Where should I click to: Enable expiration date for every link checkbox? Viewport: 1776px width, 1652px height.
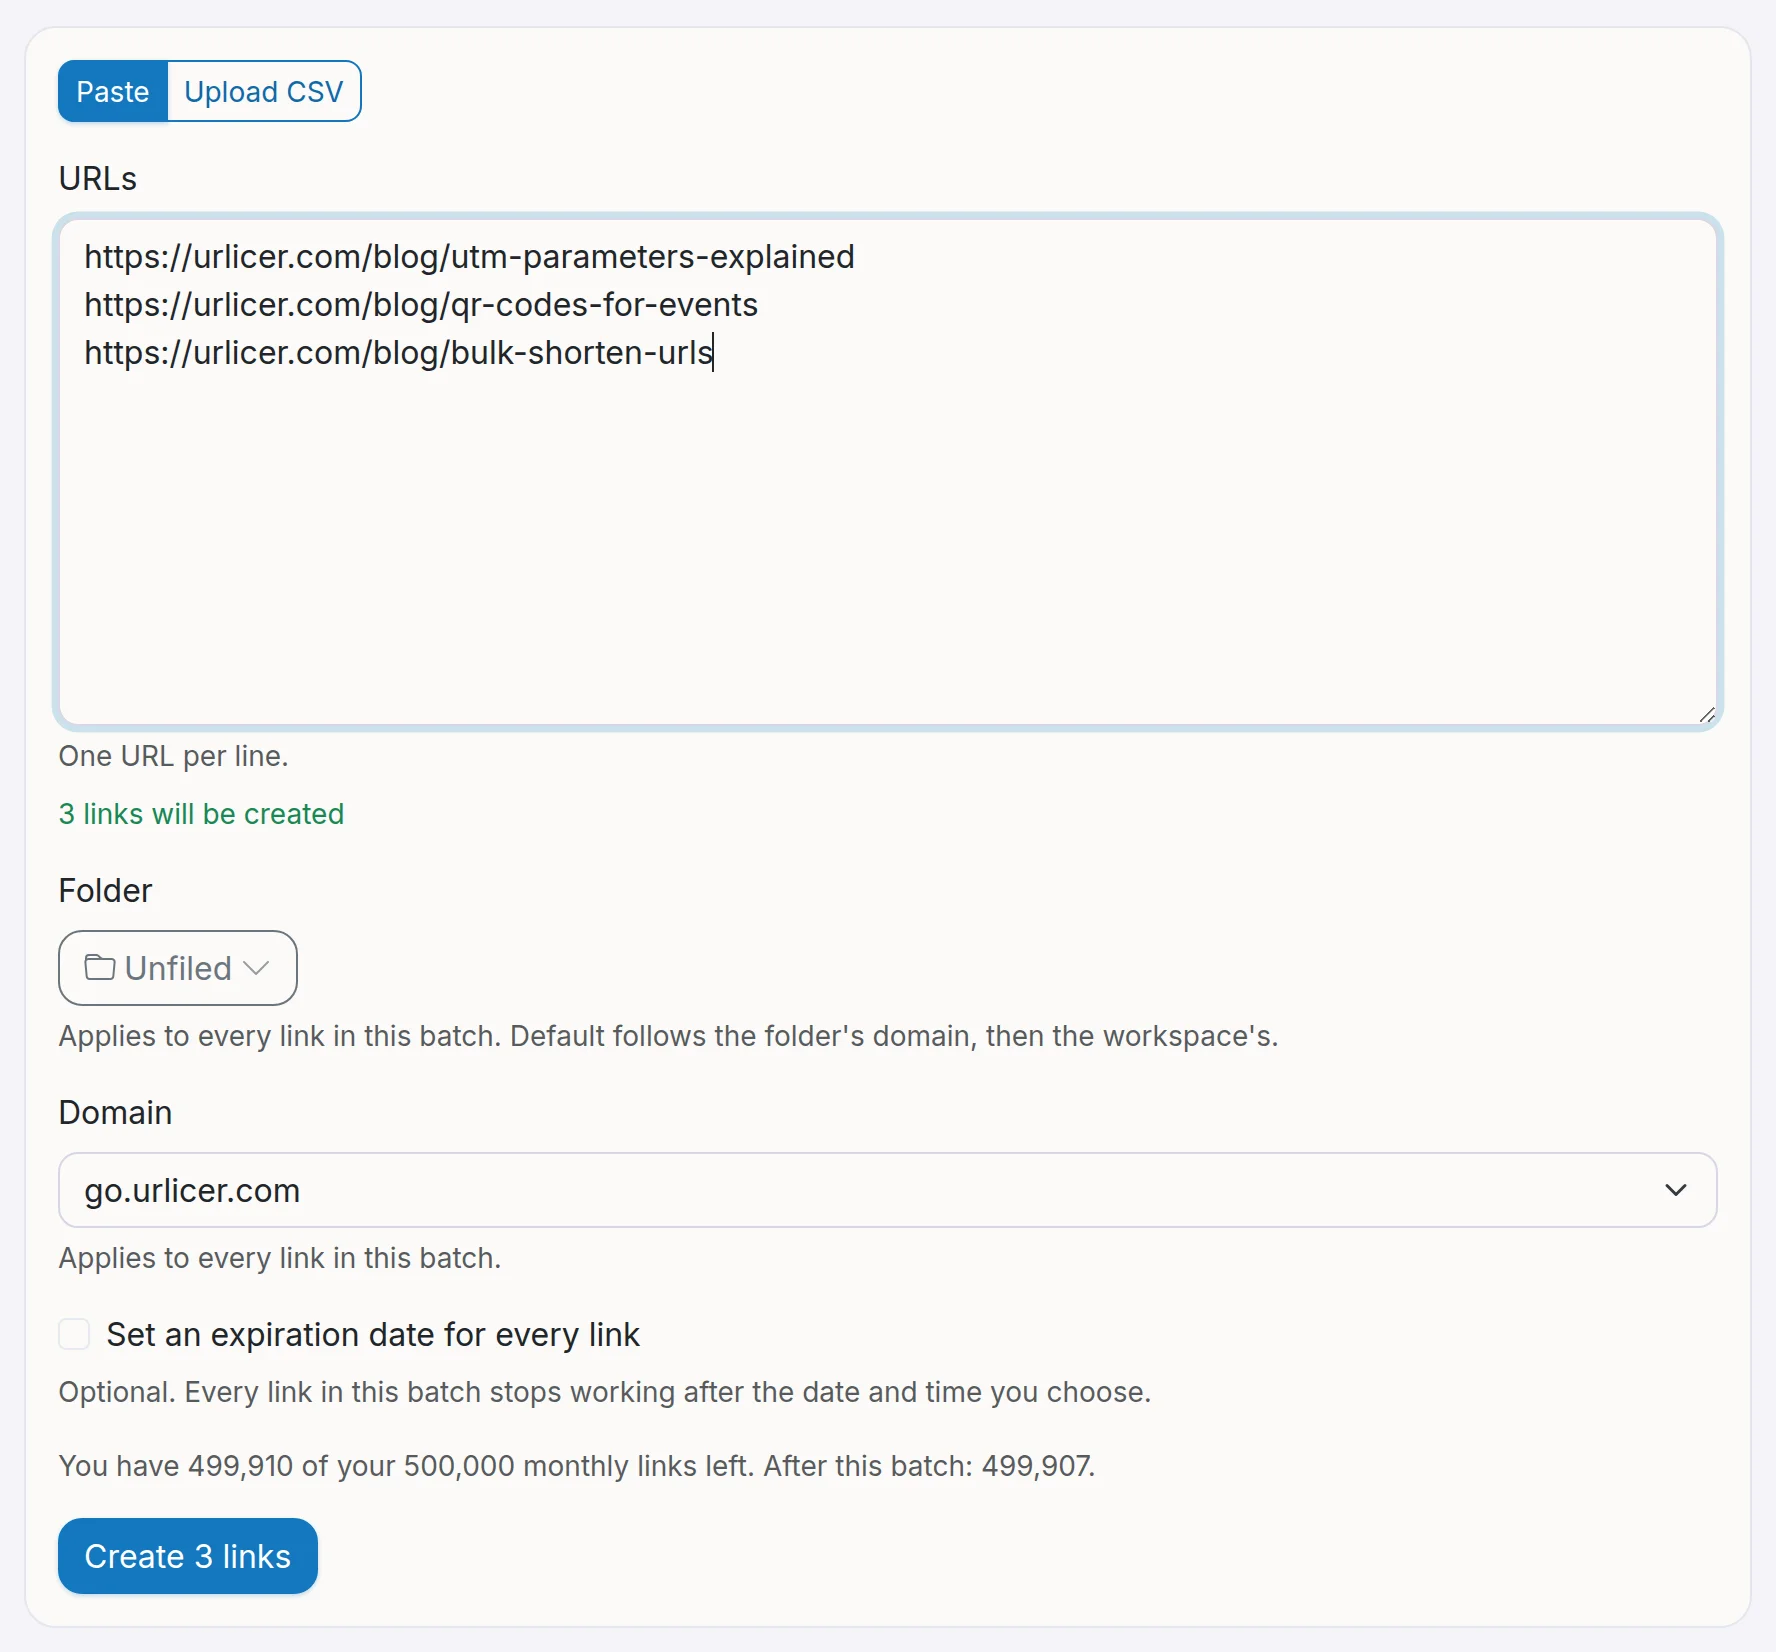click(x=74, y=1334)
